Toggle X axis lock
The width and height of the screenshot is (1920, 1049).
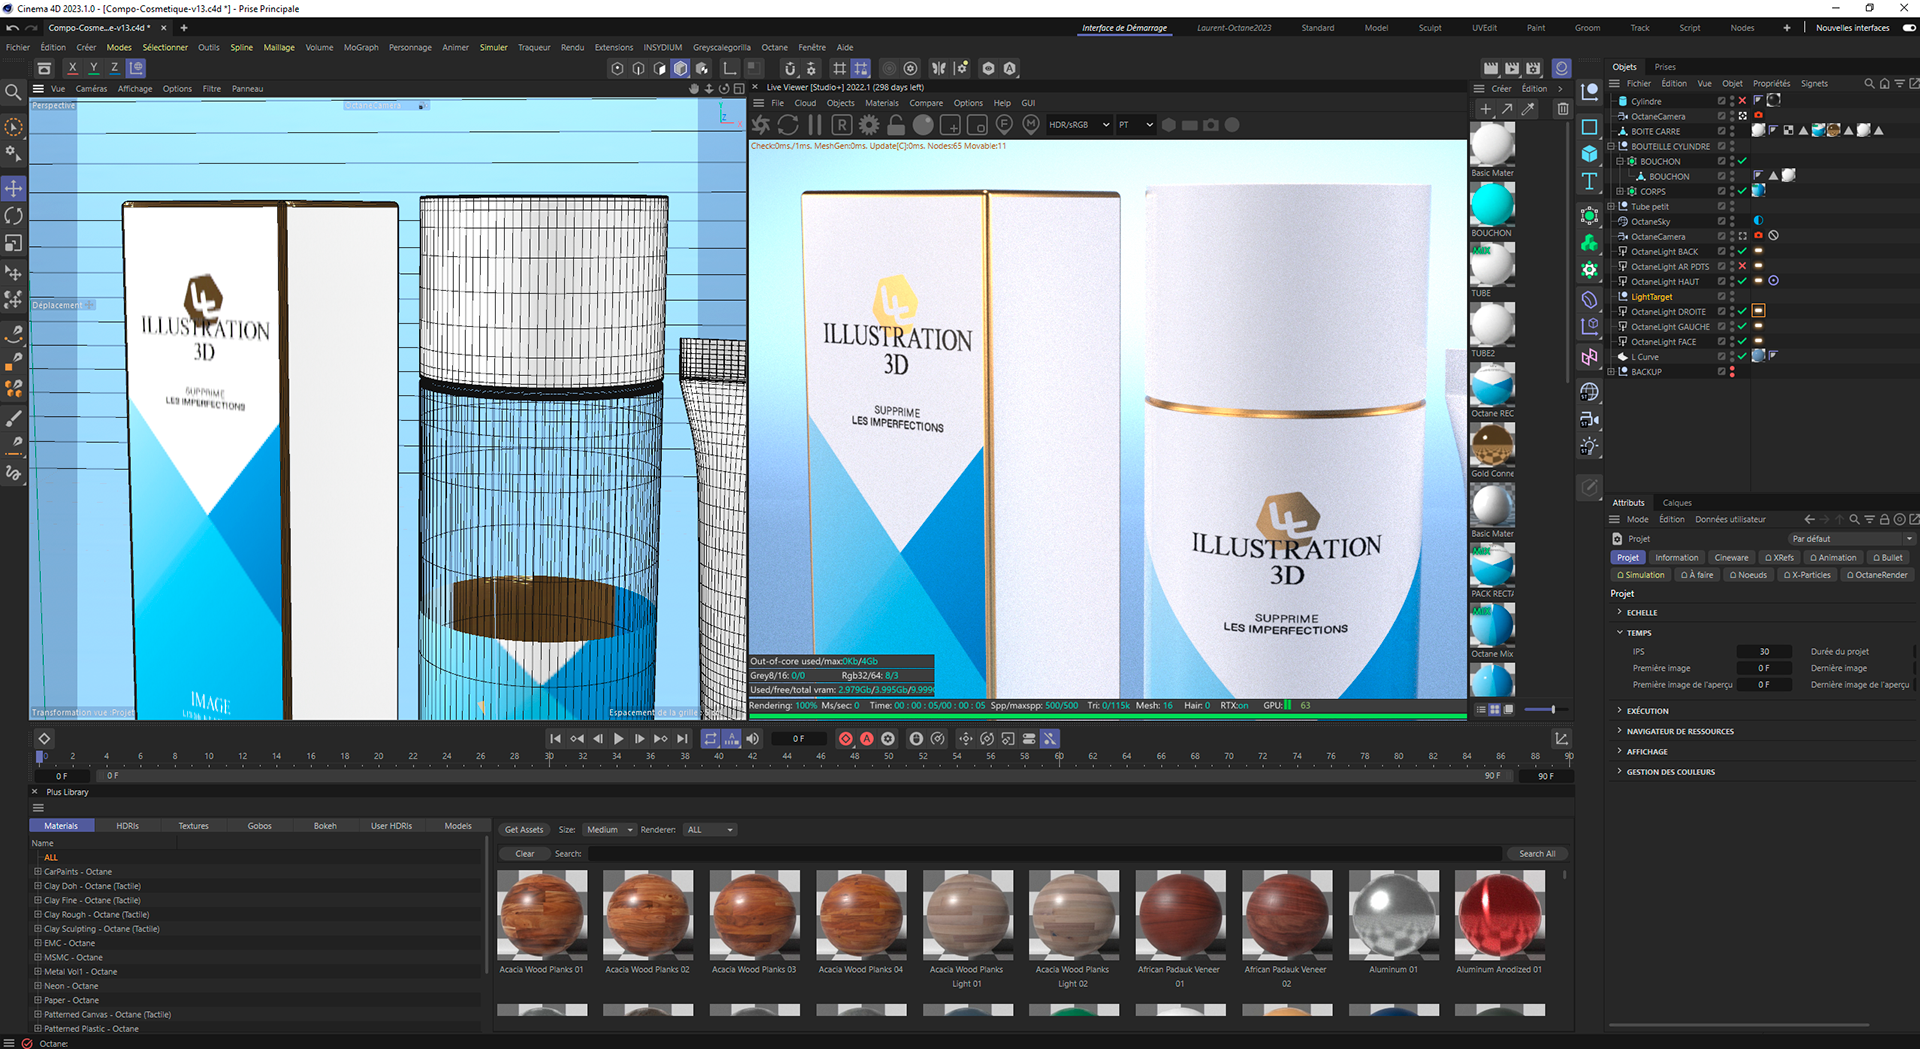tap(72, 68)
